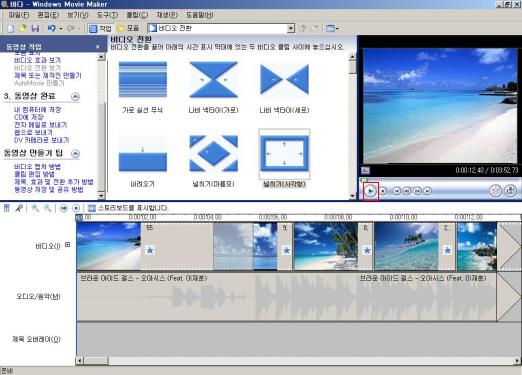
Task: Click the CD에 저장 link
Action: [x=29, y=117]
